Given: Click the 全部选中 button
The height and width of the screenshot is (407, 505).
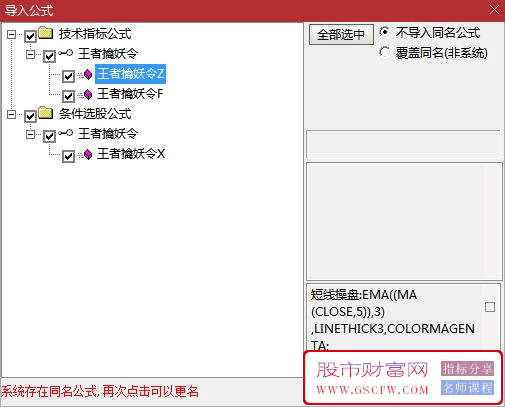Looking at the screenshot, I should (x=341, y=34).
